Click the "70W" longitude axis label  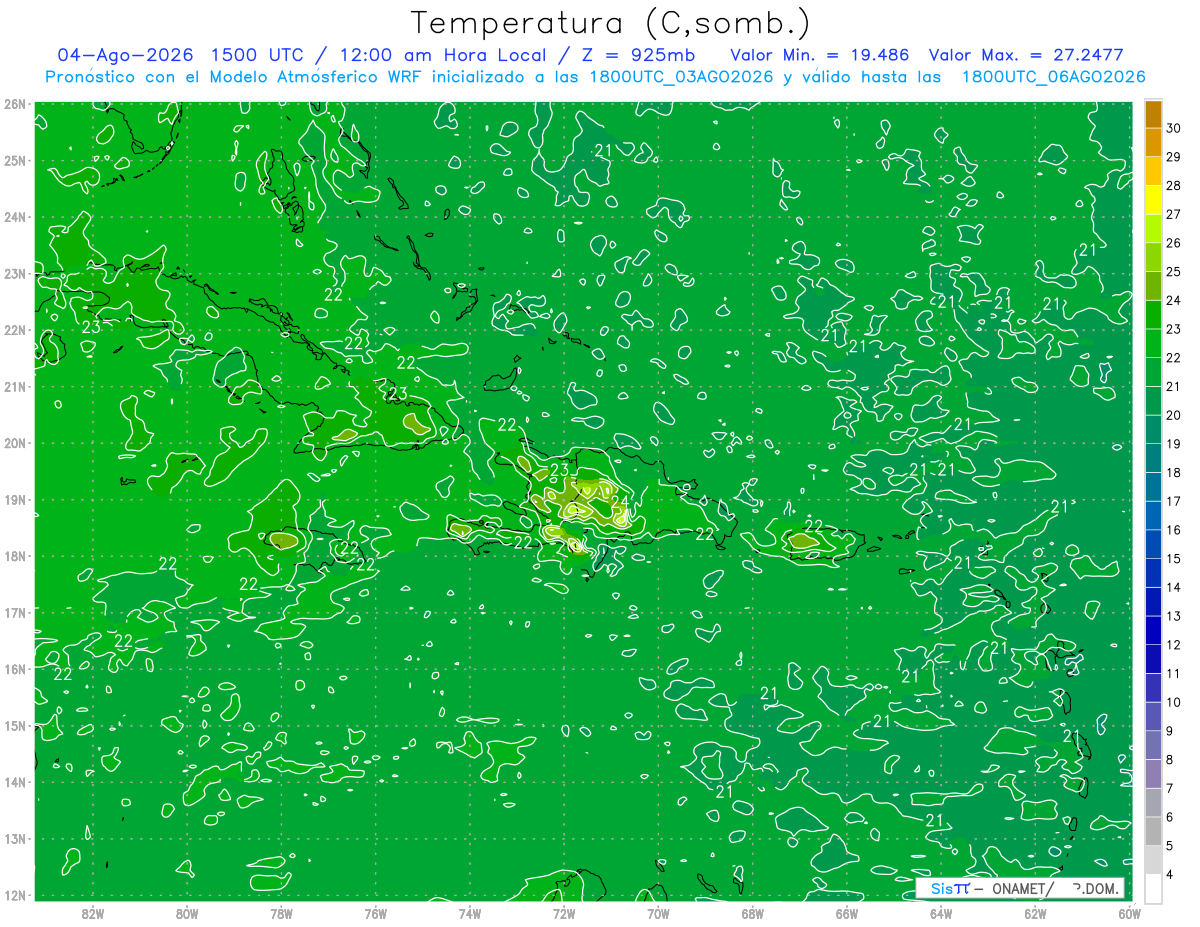[x=658, y=913]
